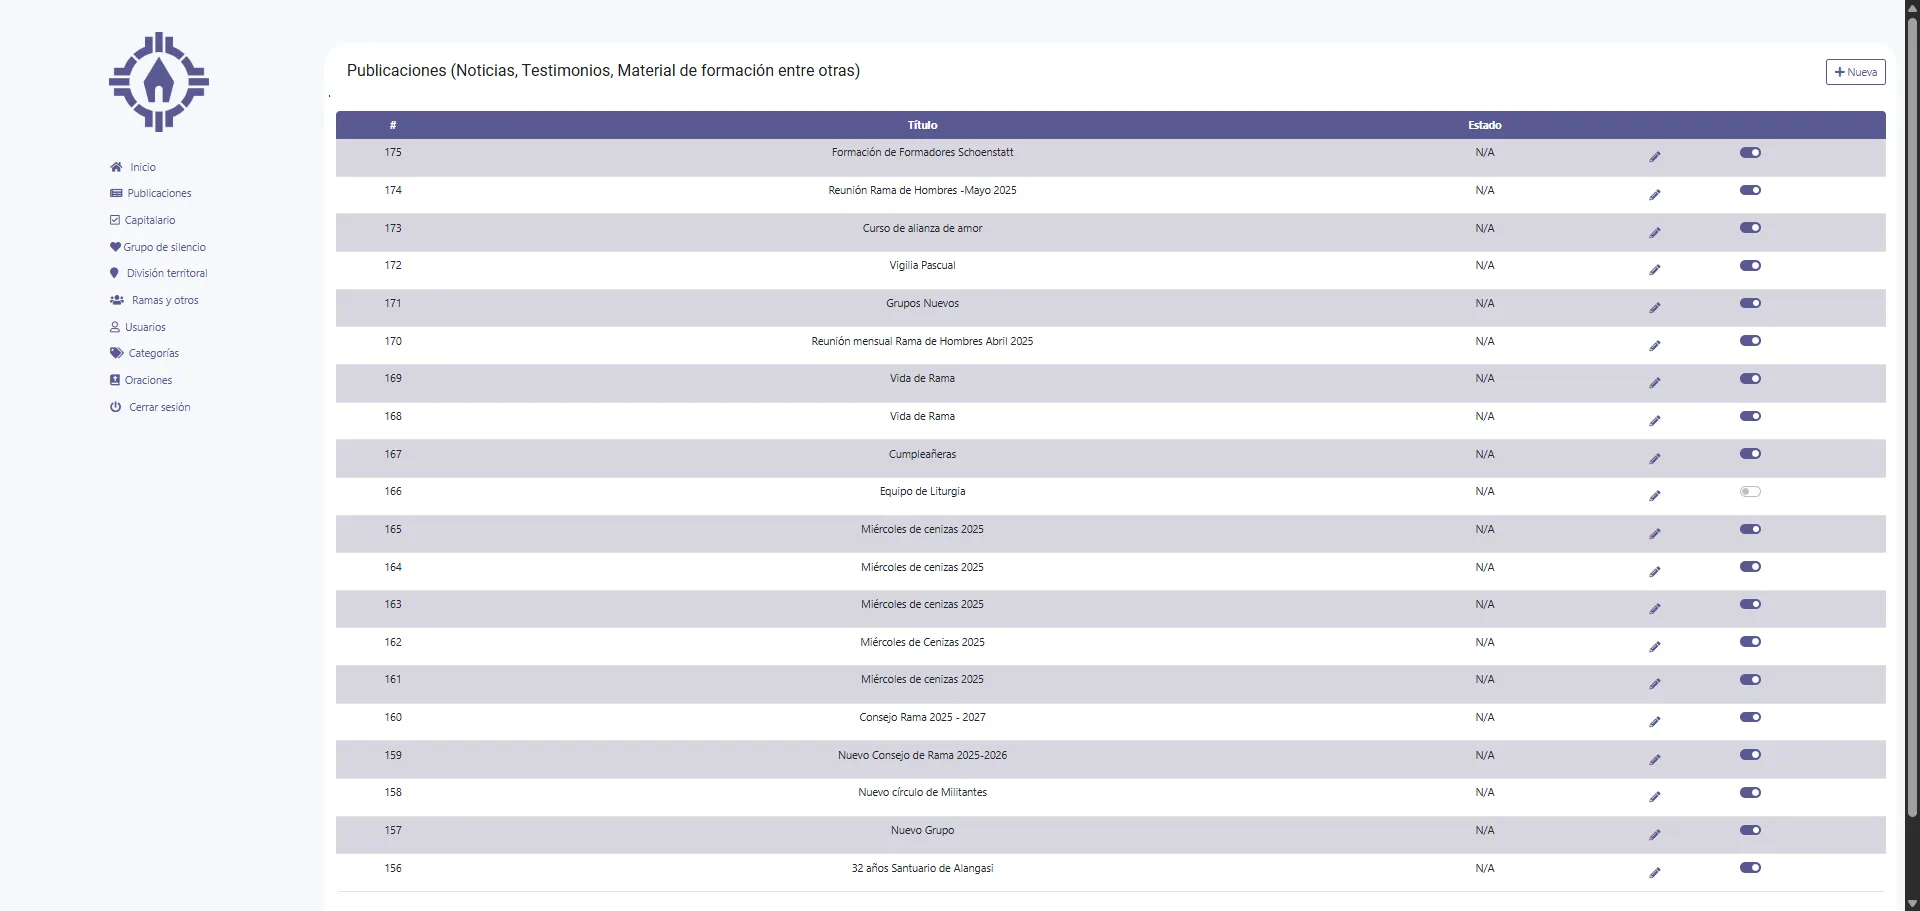Click pencil icon for Grupos Nuevos

click(x=1654, y=308)
